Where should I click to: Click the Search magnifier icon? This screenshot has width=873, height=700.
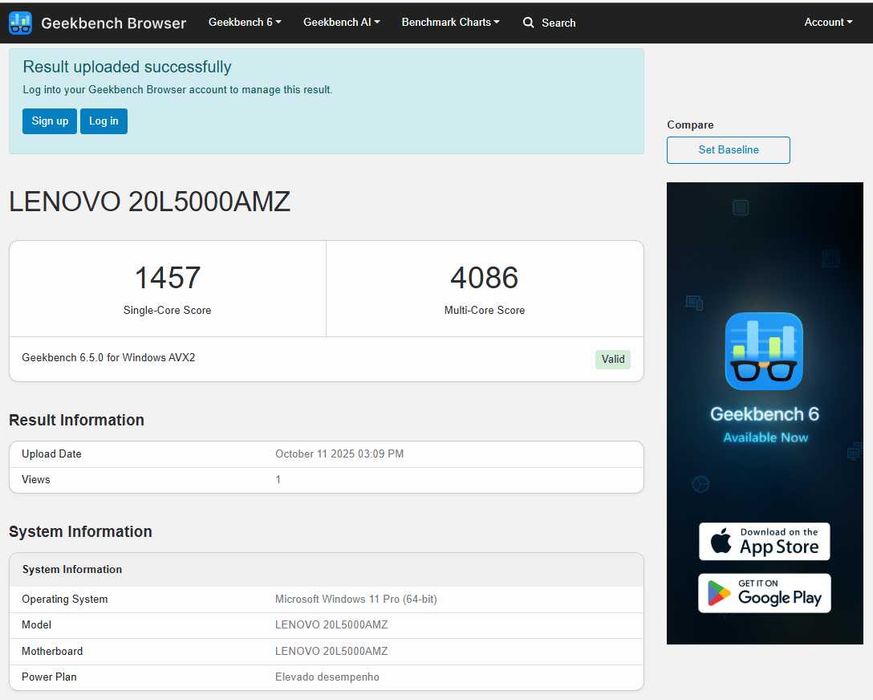528,23
